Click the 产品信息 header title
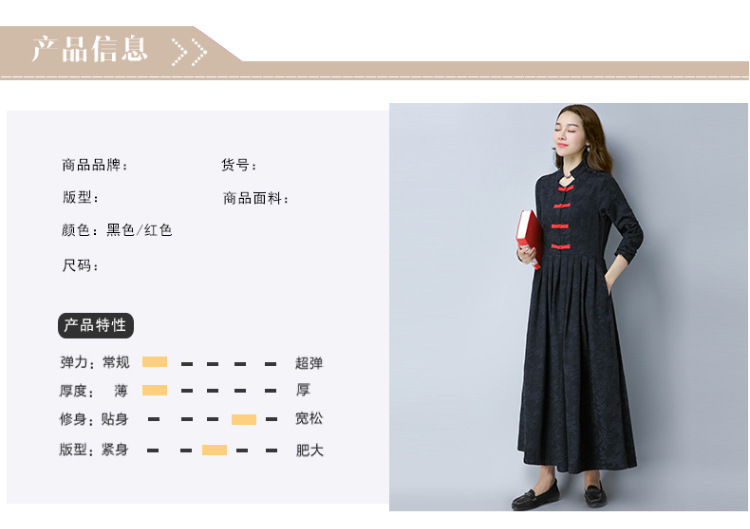Screen dimensions: 750x529 [x=89, y=49]
